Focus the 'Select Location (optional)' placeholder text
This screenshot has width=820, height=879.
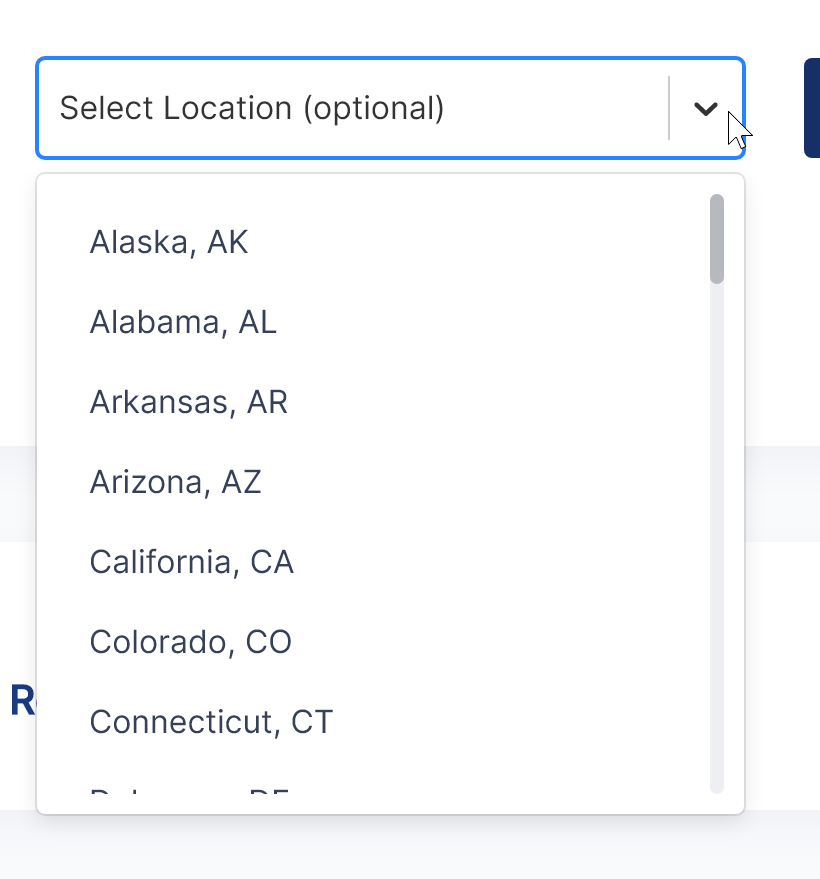coord(252,108)
